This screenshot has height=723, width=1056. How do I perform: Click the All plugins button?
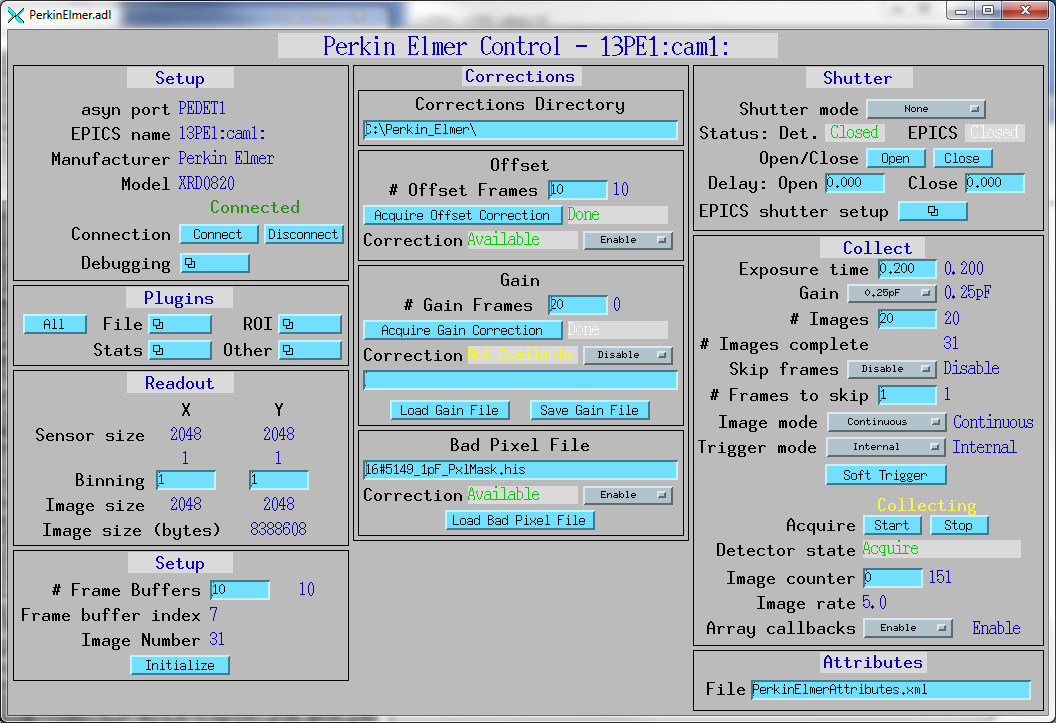[x=55, y=324]
